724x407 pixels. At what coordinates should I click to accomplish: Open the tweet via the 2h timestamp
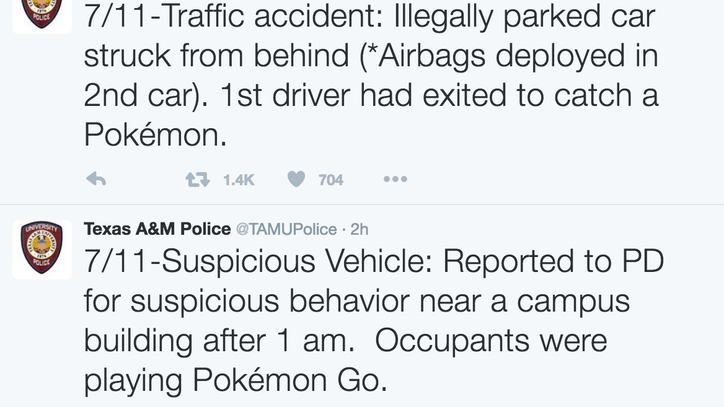pyautogui.click(x=359, y=229)
